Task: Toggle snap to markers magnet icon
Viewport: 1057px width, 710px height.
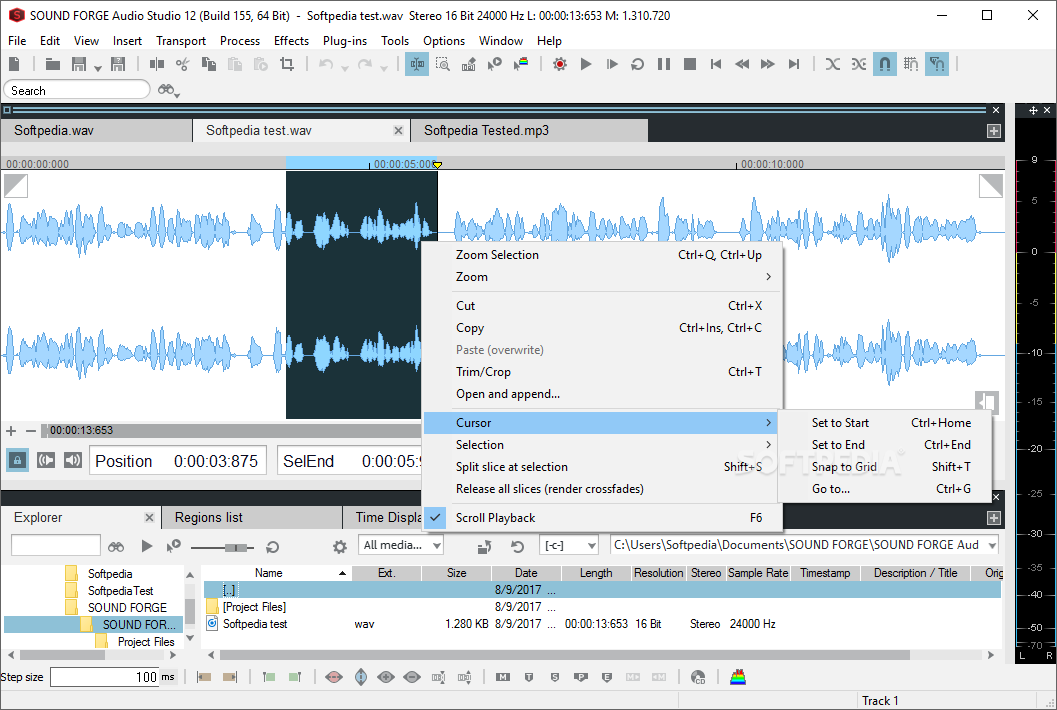Action: pos(937,64)
